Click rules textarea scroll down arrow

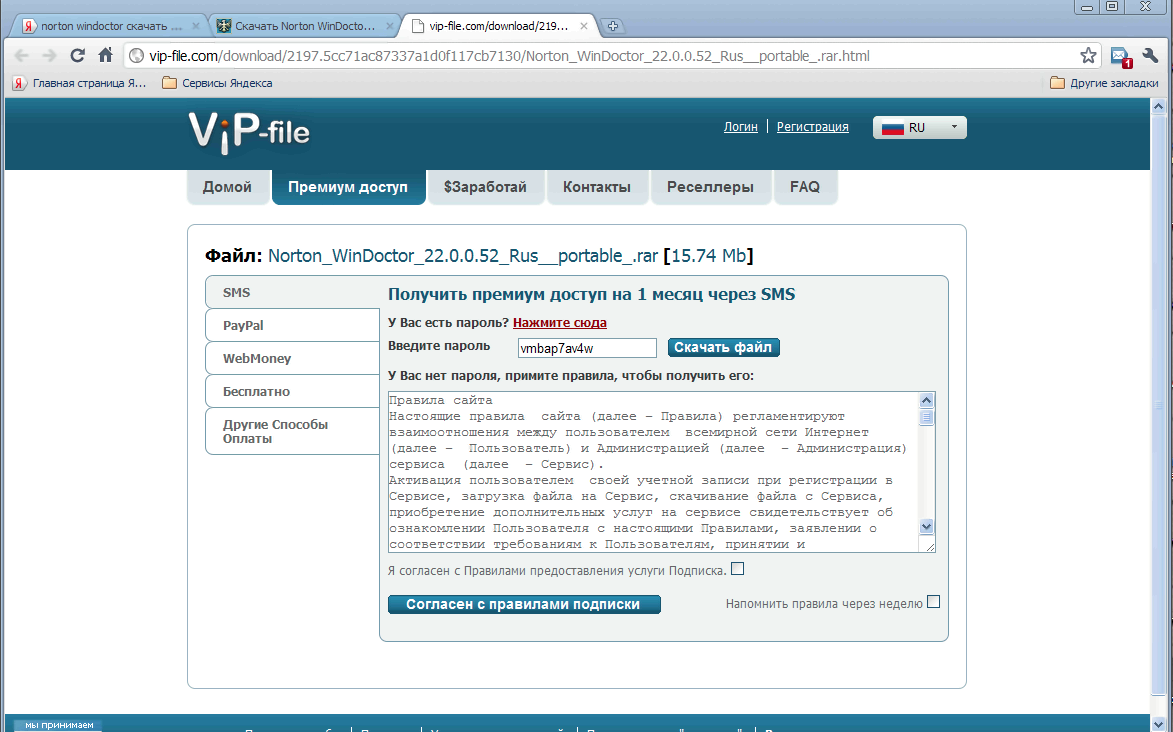[926, 526]
